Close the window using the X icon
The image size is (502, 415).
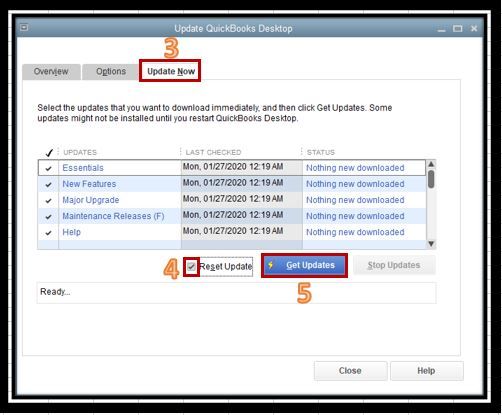pos(474,29)
